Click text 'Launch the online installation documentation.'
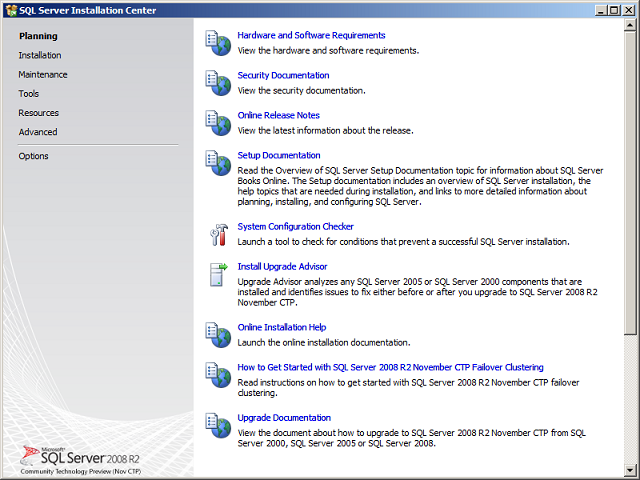This screenshot has height=480, width=640. [324, 343]
